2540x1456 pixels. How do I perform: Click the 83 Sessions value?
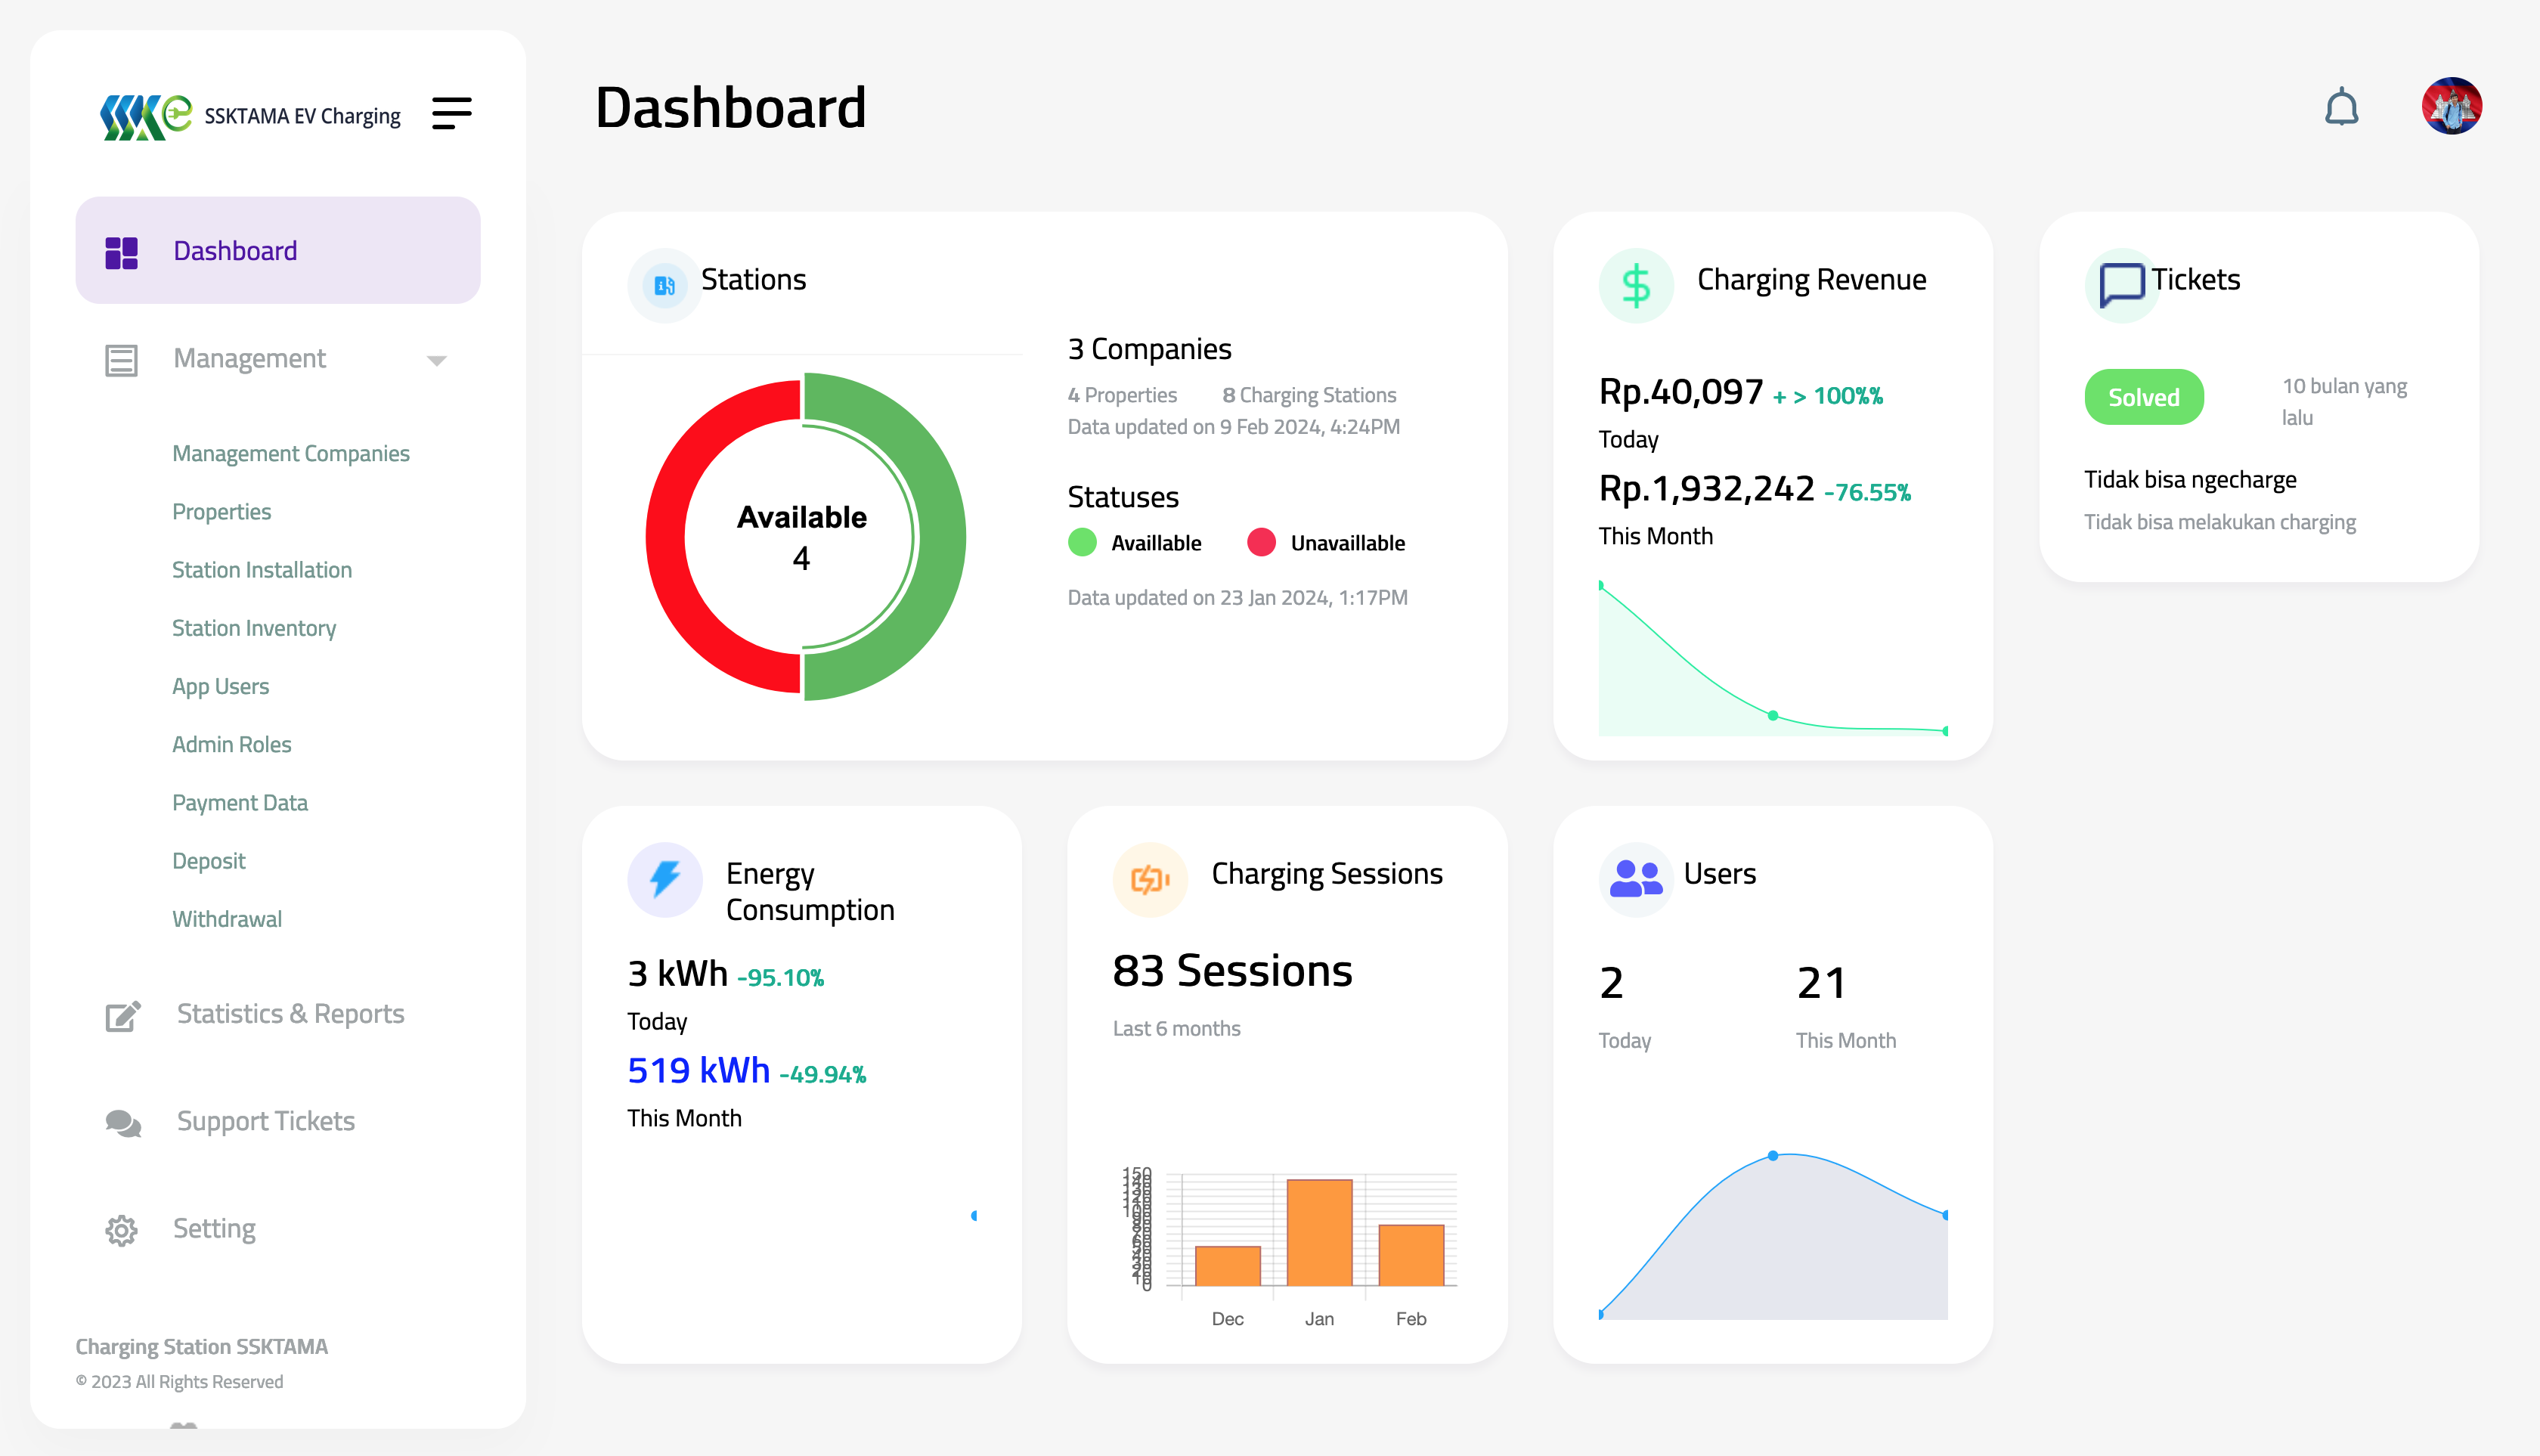point(1232,971)
